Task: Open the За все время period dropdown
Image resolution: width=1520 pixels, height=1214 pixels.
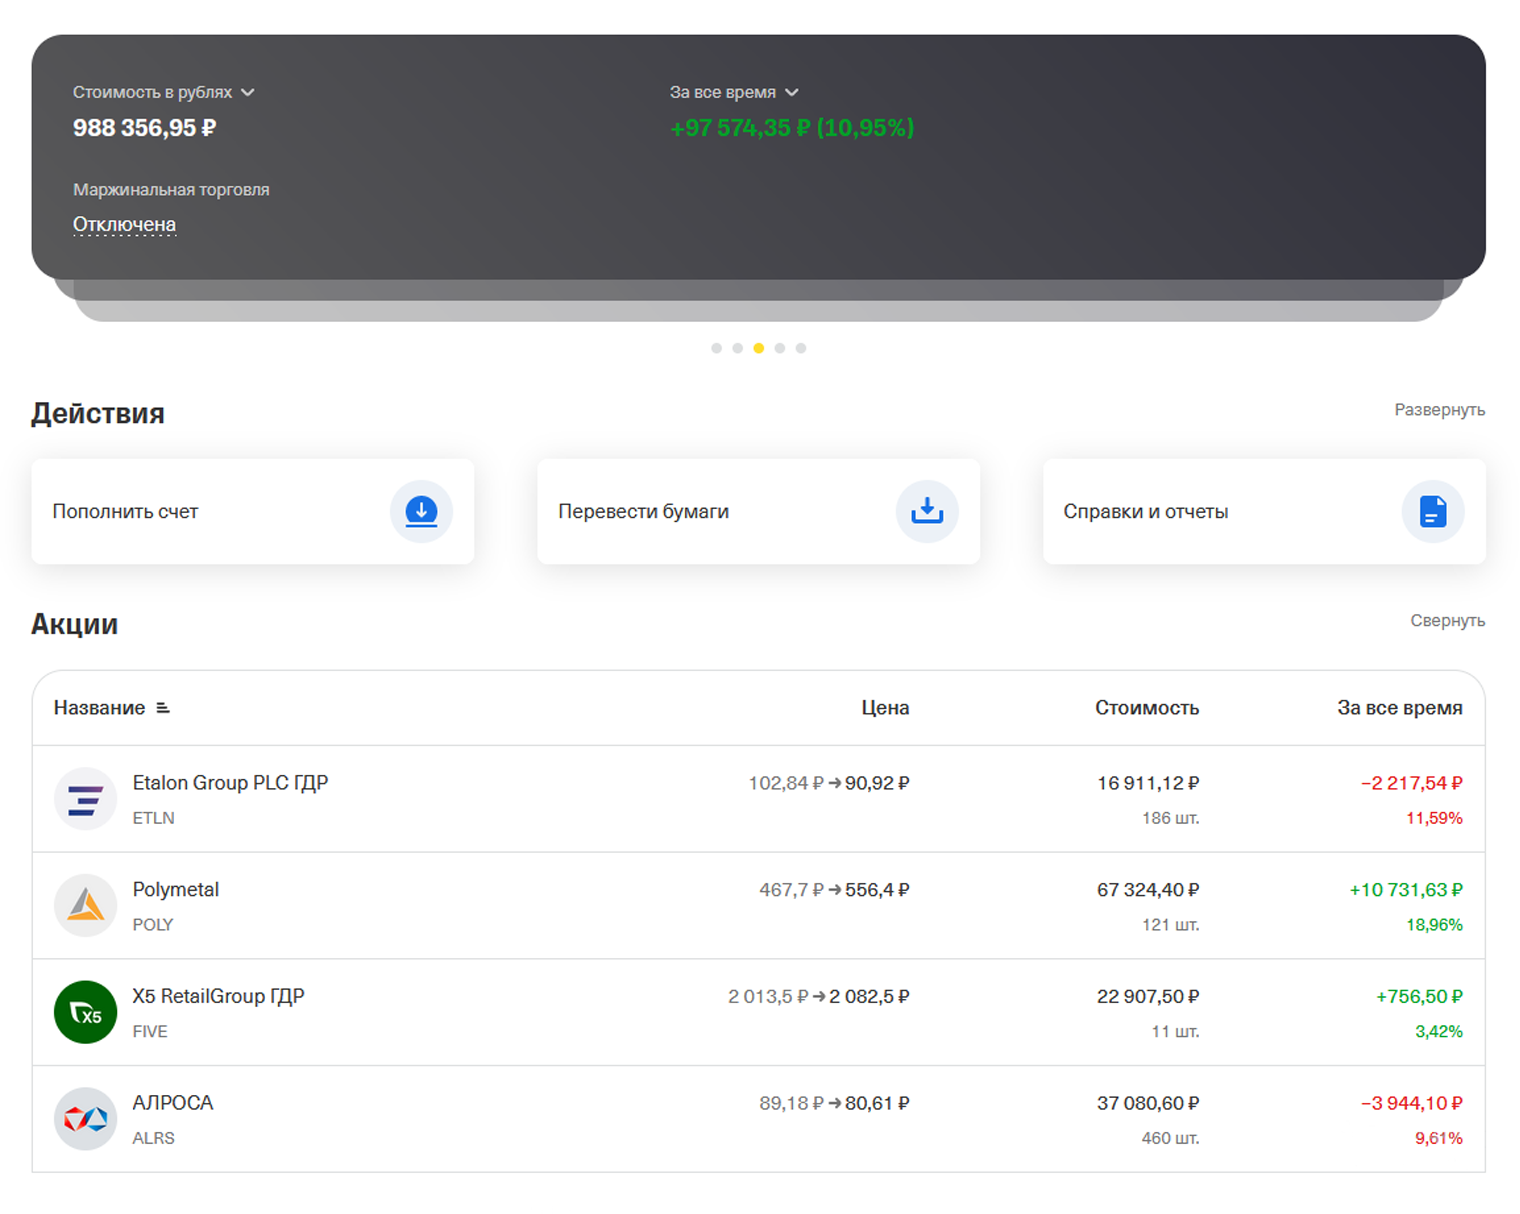Action: click(x=734, y=92)
